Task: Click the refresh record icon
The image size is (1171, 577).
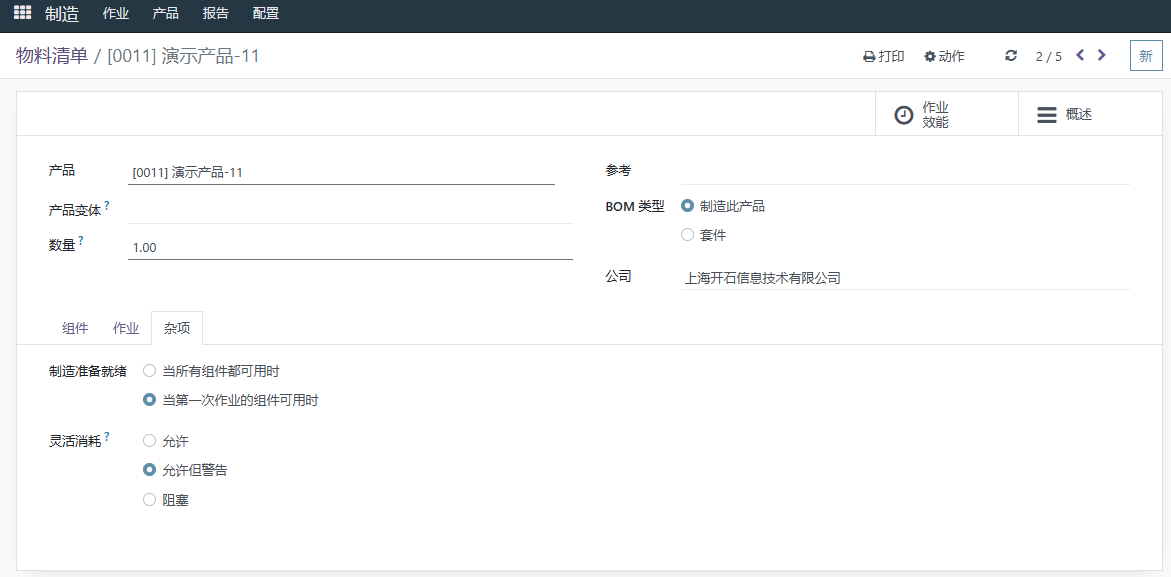Action: [1011, 56]
